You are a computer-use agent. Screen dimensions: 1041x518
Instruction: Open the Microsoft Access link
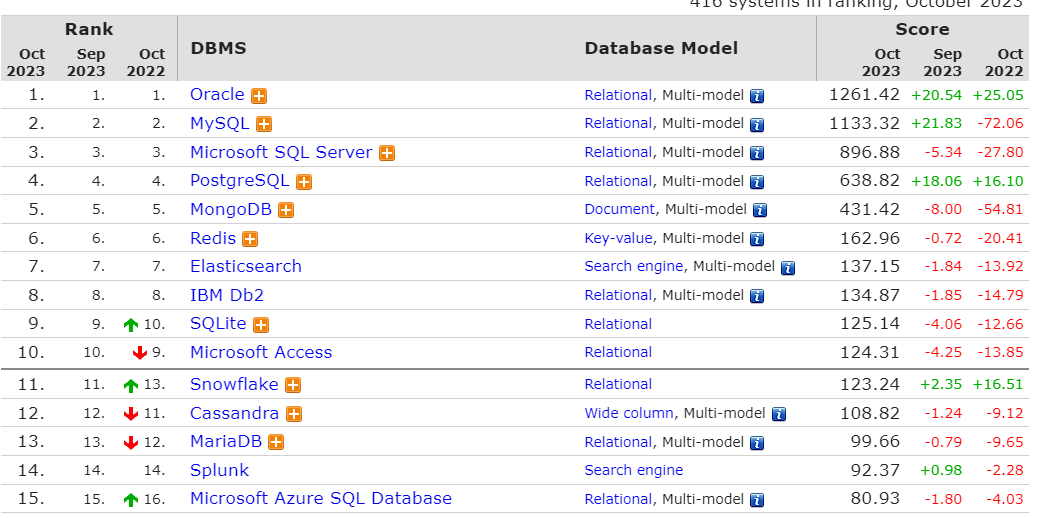click(261, 352)
